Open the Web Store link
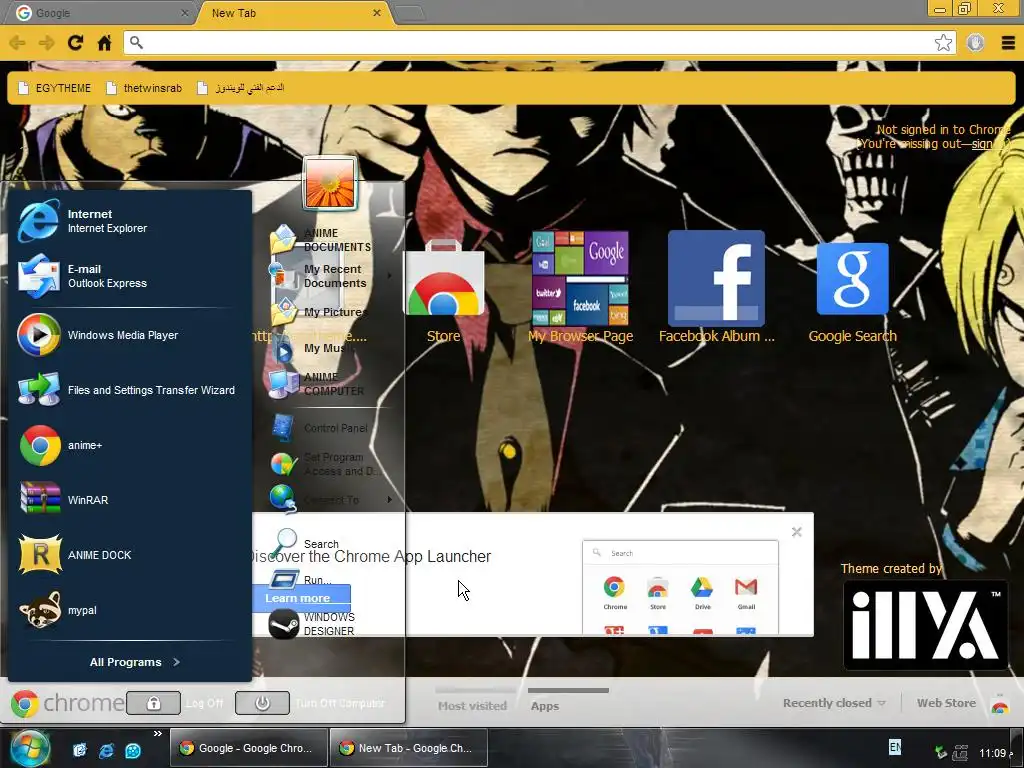Image resolution: width=1024 pixels, height=768 pixels. (946, 703)
